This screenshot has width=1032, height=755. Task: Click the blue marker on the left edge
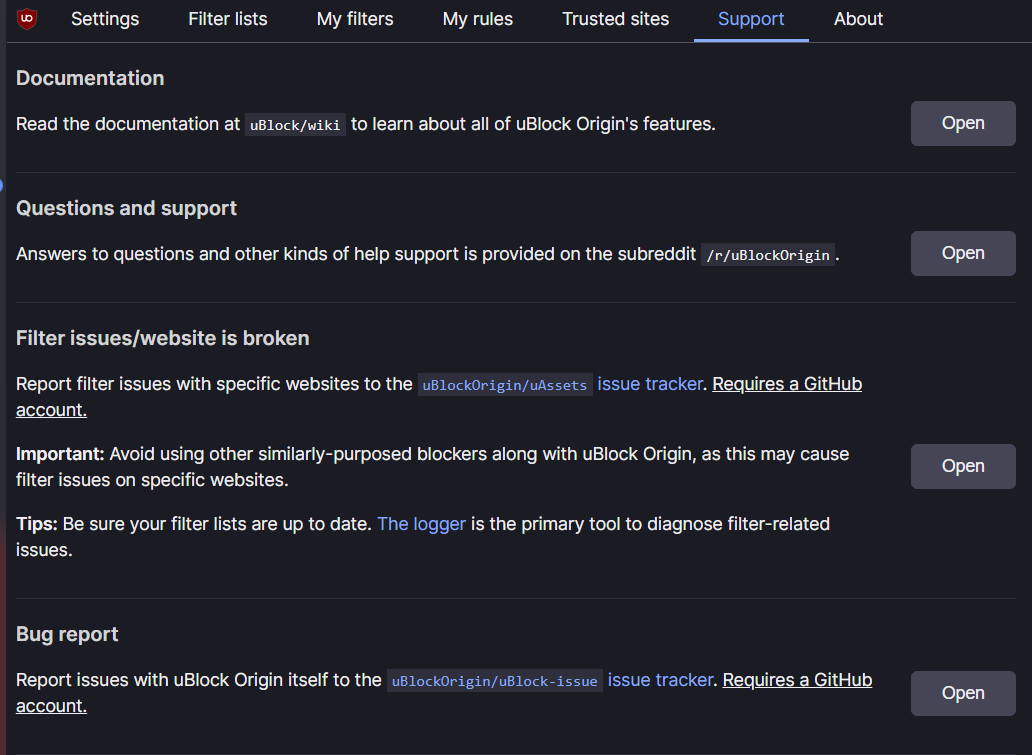click(2, 185)
